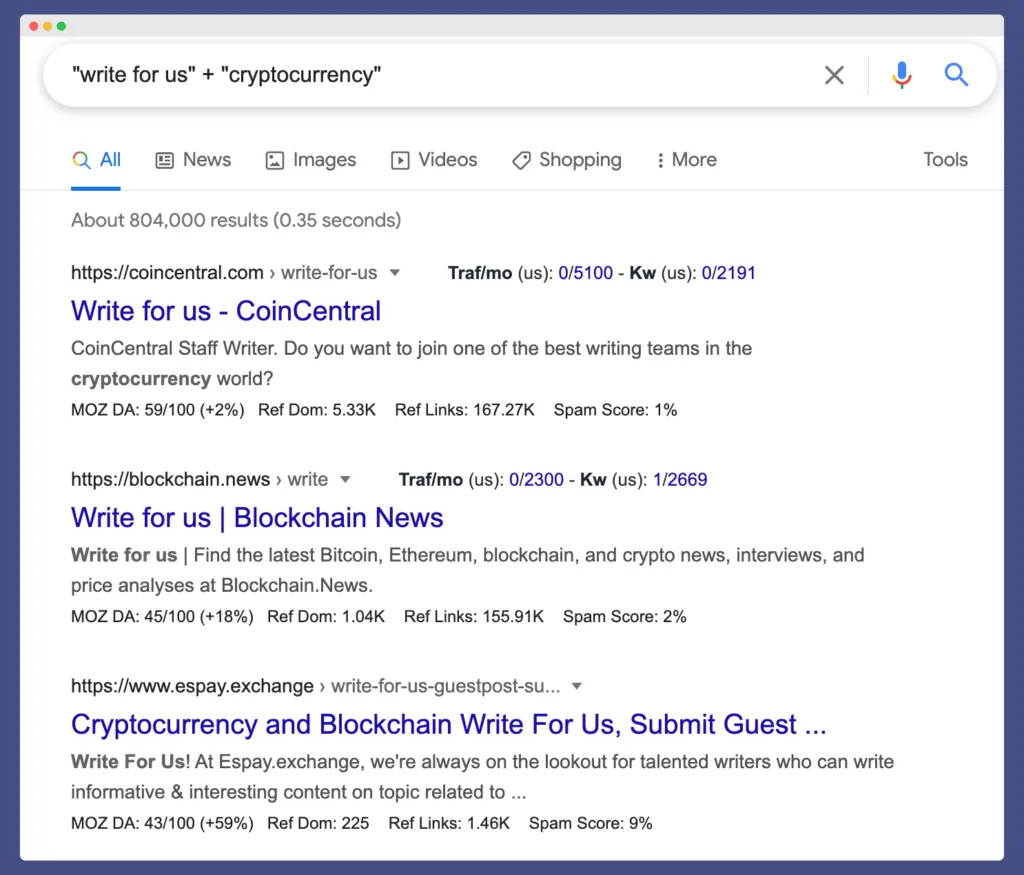The height and width of the screenshot is (875, 1024).
Task: Open Videos via the play icon
Action: point(399,160)
